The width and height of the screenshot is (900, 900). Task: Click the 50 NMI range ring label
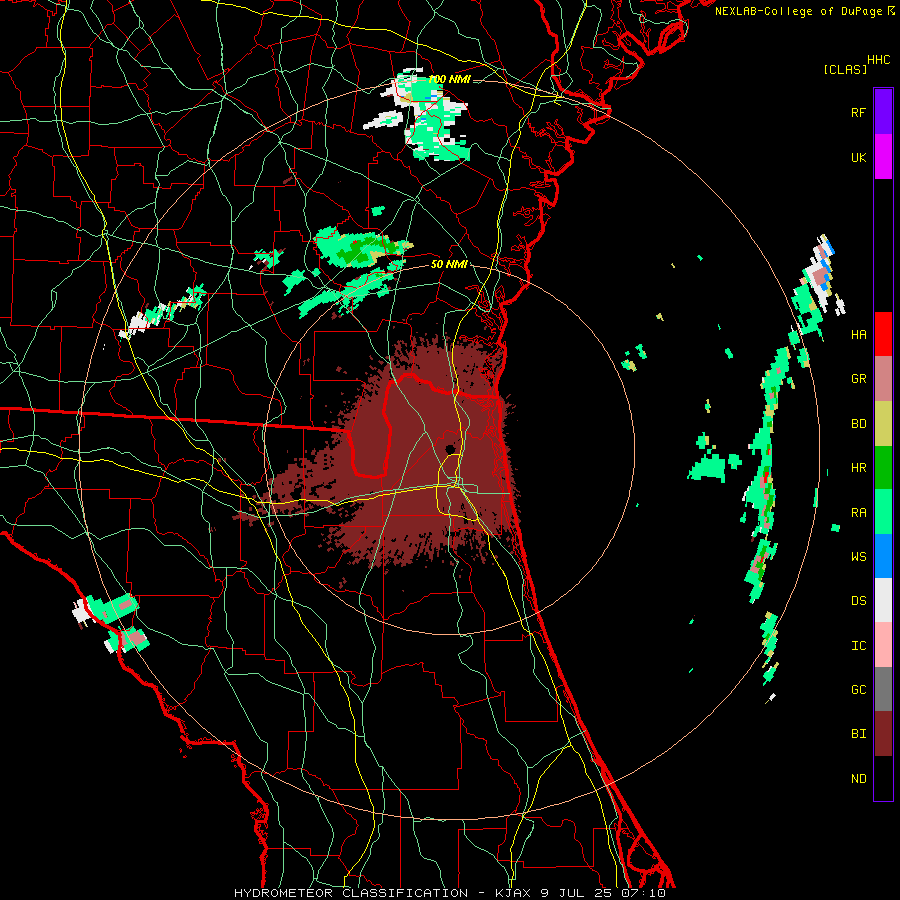[x=449, y=264]
